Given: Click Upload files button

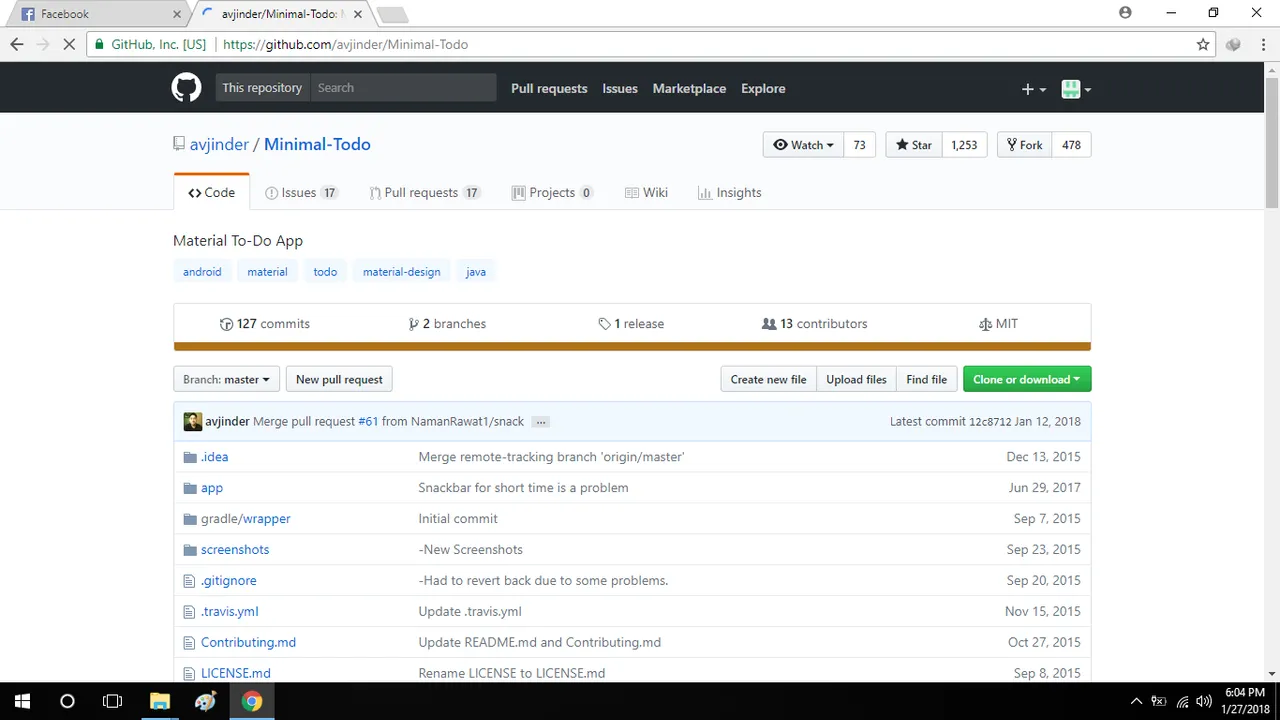Looking at the screenshot, I should (856, 380).
